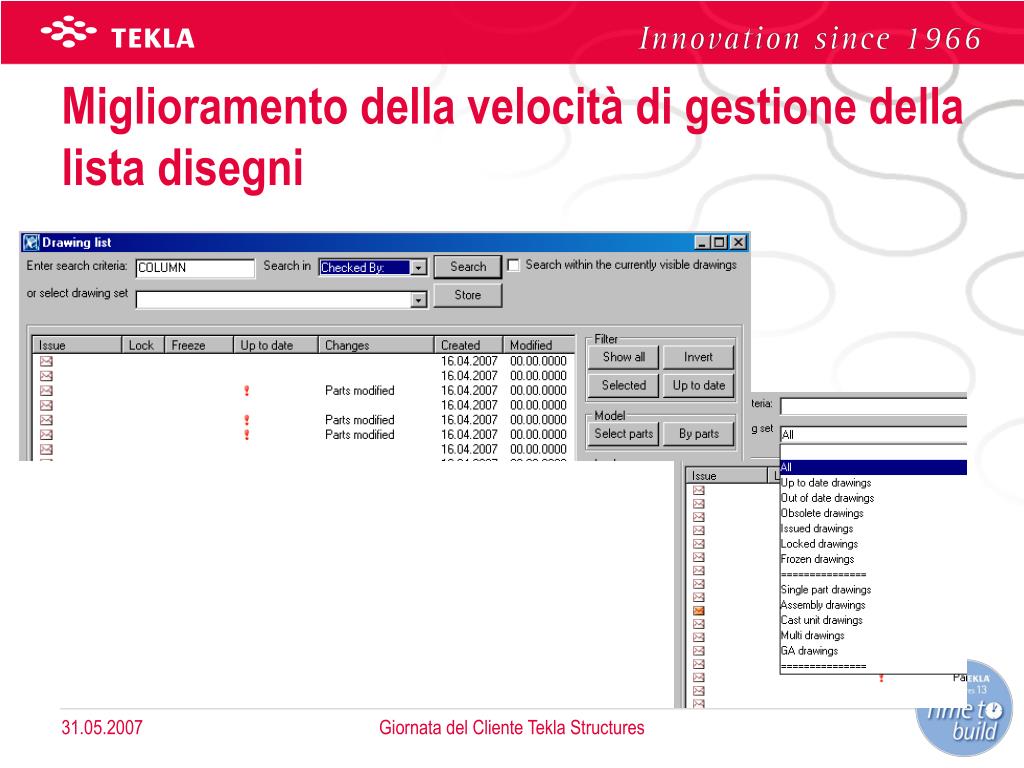Click the Invert filter button
This screenshot has height=768, width=1024.
(x=698, y=357)
